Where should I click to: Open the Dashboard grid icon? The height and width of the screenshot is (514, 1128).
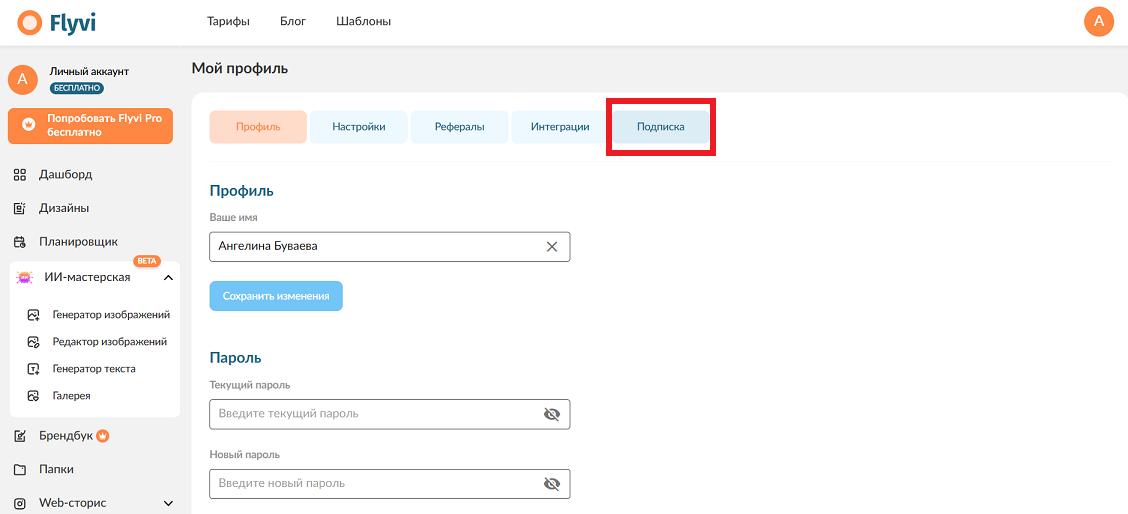point(20,175)
